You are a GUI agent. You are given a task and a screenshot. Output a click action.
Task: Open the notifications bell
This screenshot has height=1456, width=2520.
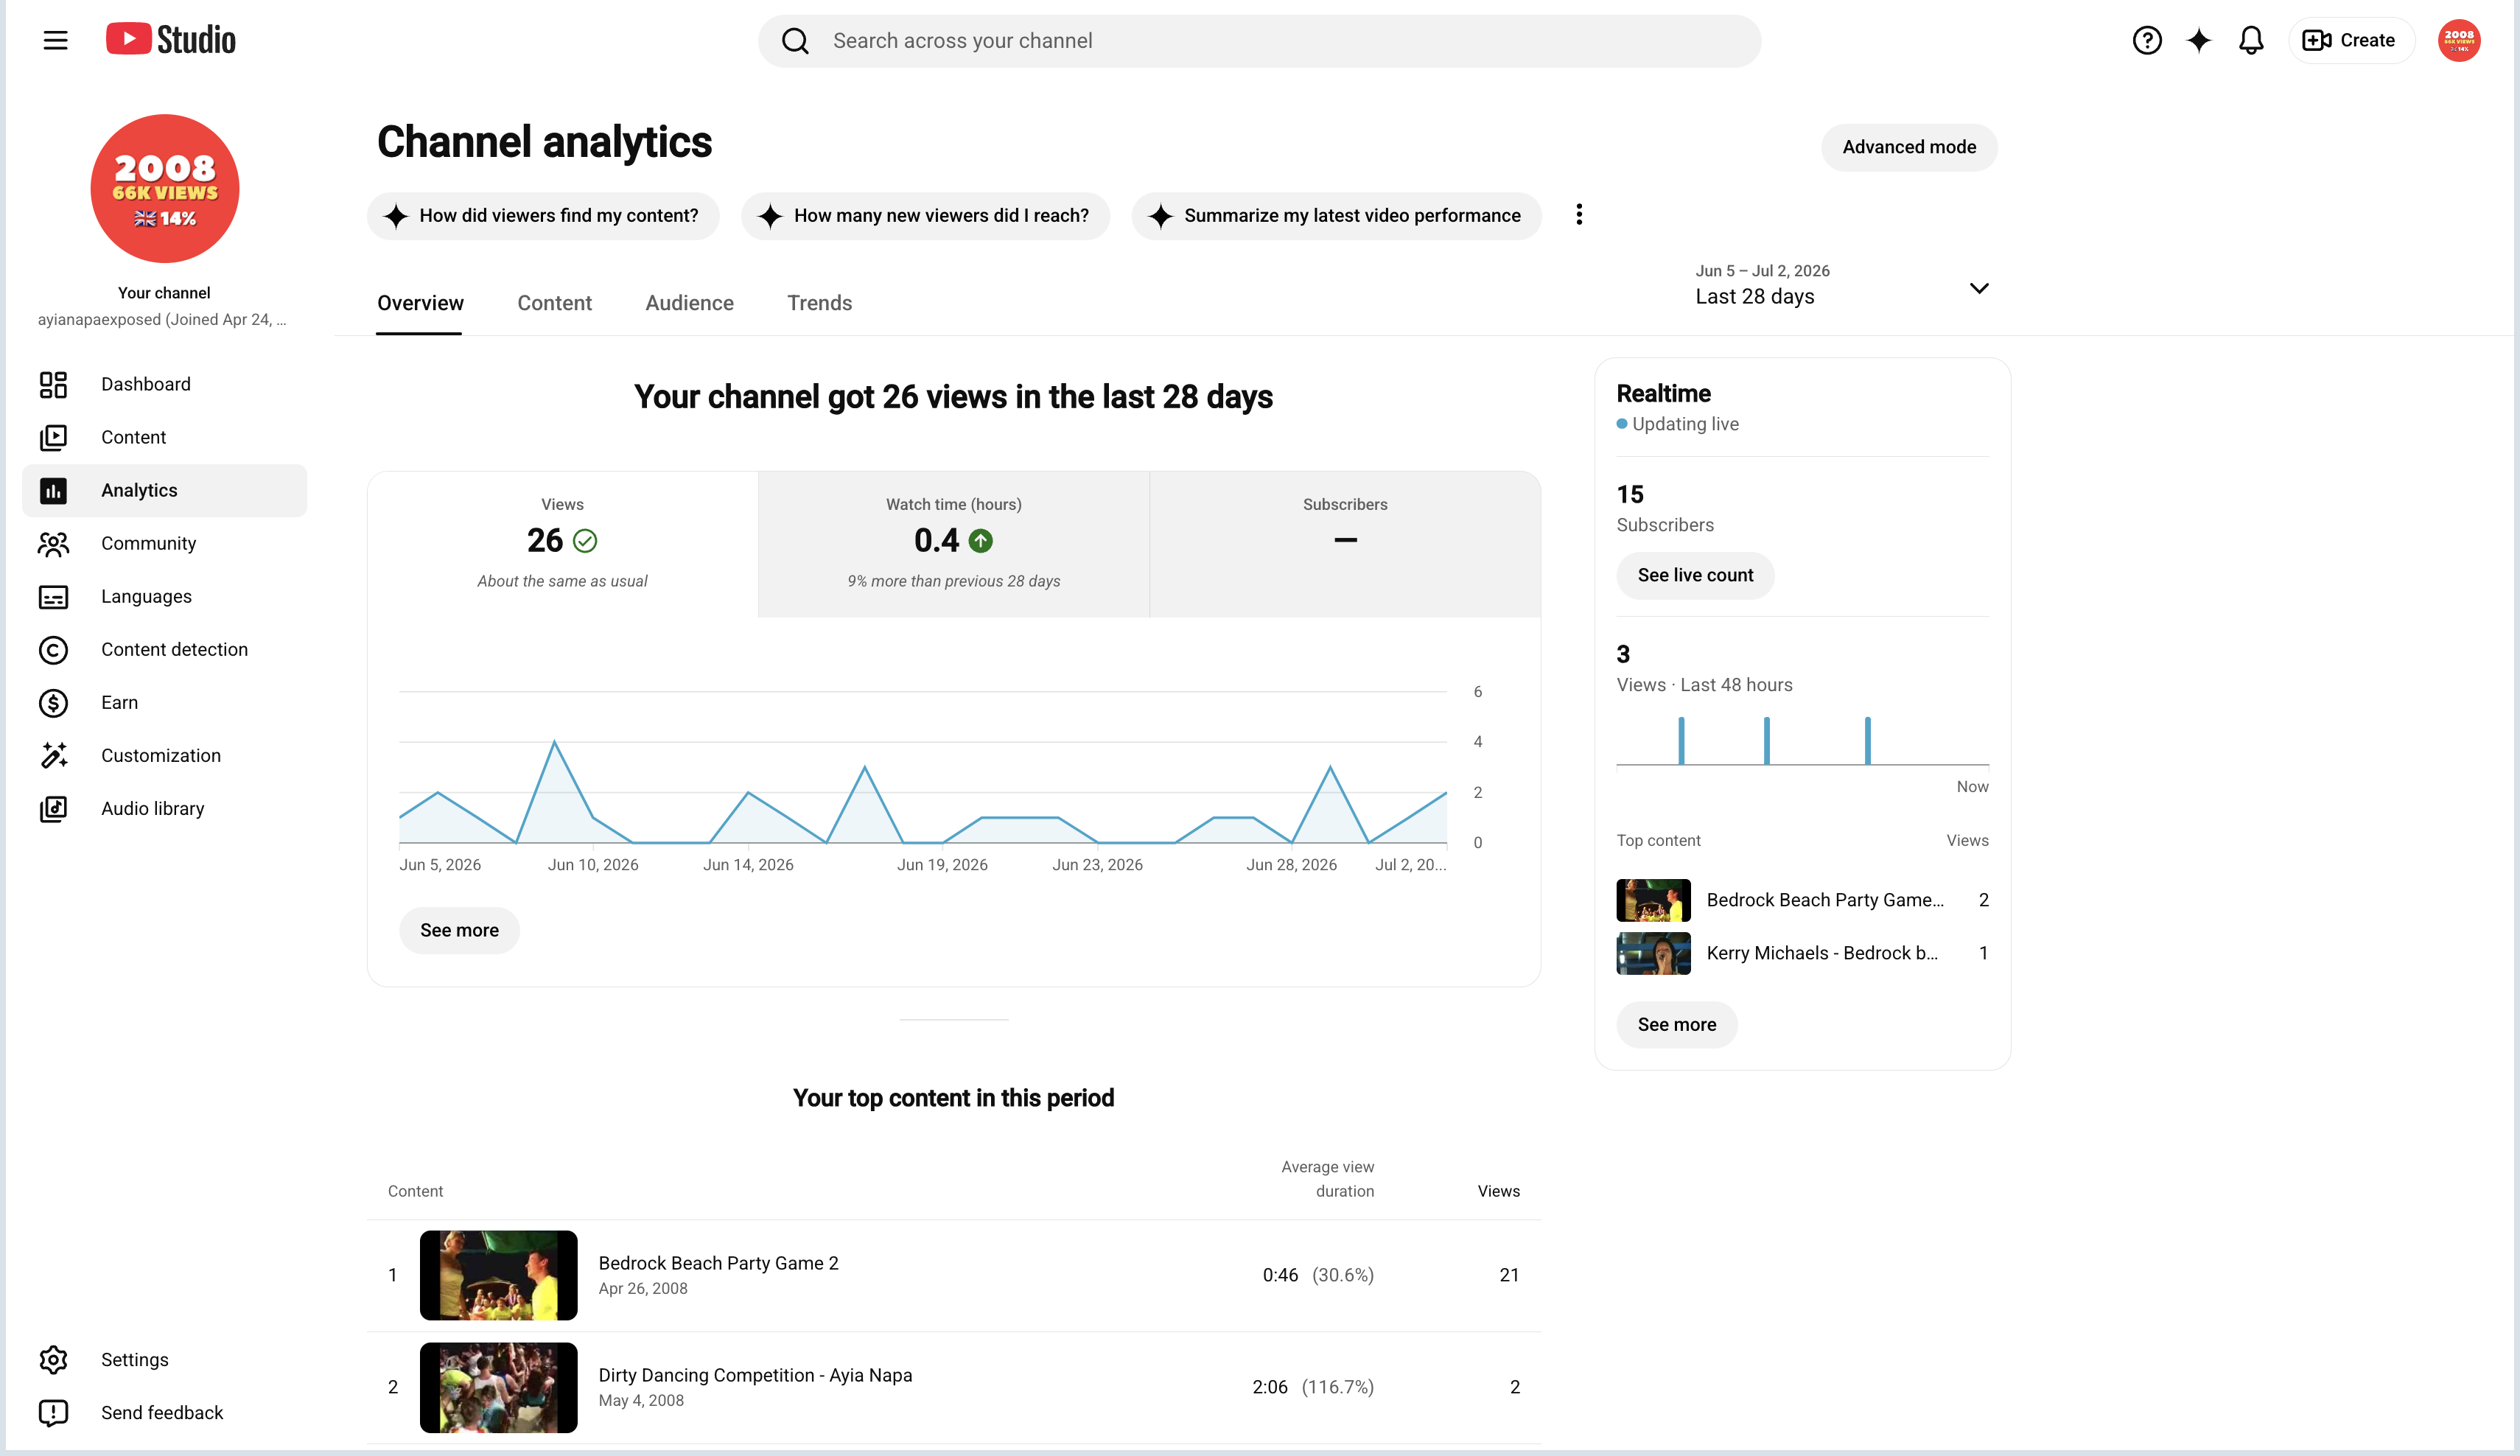(2250, 41)
